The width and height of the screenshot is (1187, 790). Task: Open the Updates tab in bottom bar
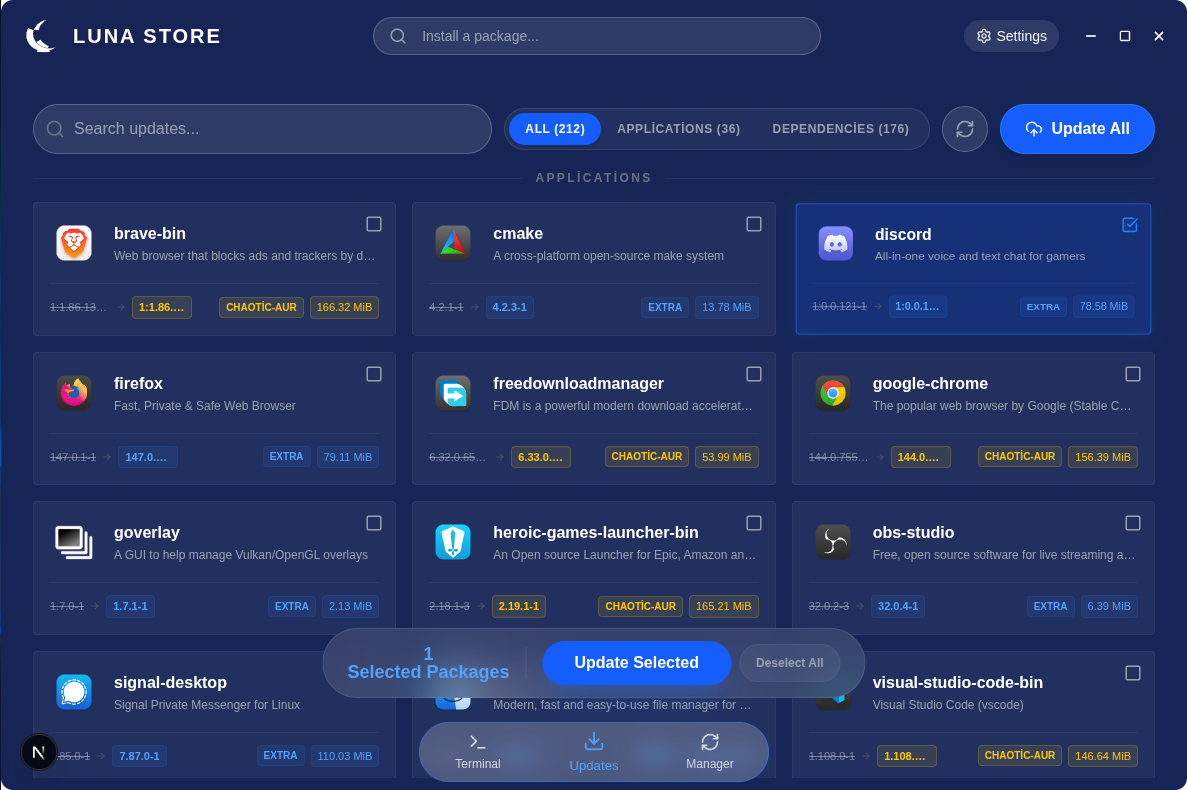tap(594, 752)
